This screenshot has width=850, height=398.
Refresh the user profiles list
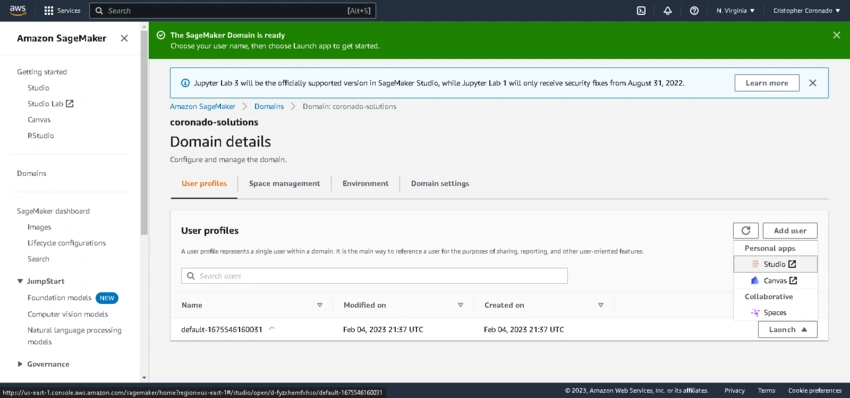[x=745, y=230]
